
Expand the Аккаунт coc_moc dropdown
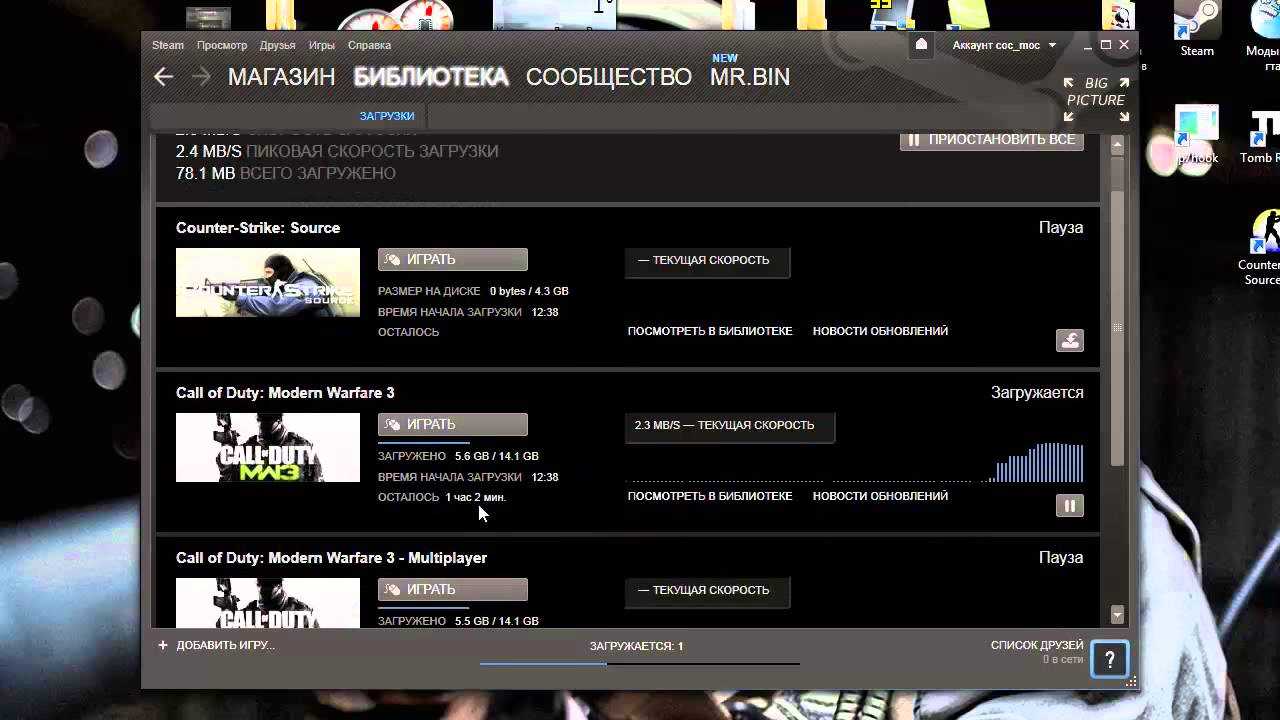pos(1003,45)
